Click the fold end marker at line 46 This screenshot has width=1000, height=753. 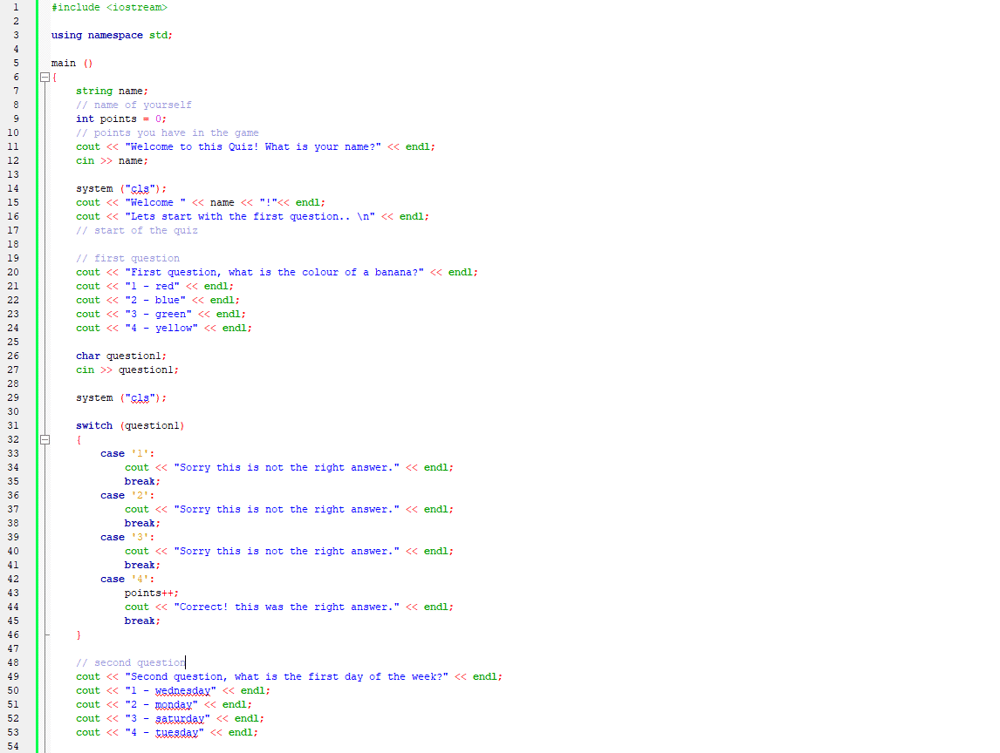pyautogui.click(x=44, y=635)
